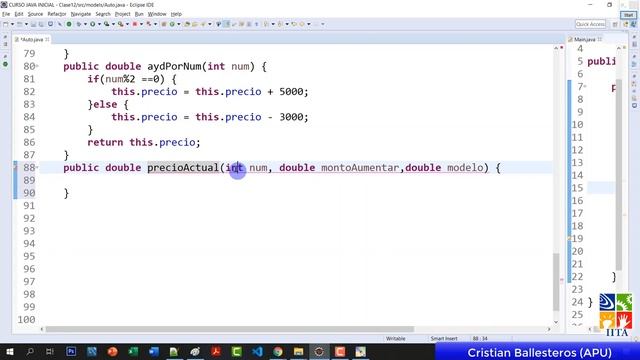Screen dimensions: 640x360
Task: Click the New Java Class green icon
Action: coord(172,24)
